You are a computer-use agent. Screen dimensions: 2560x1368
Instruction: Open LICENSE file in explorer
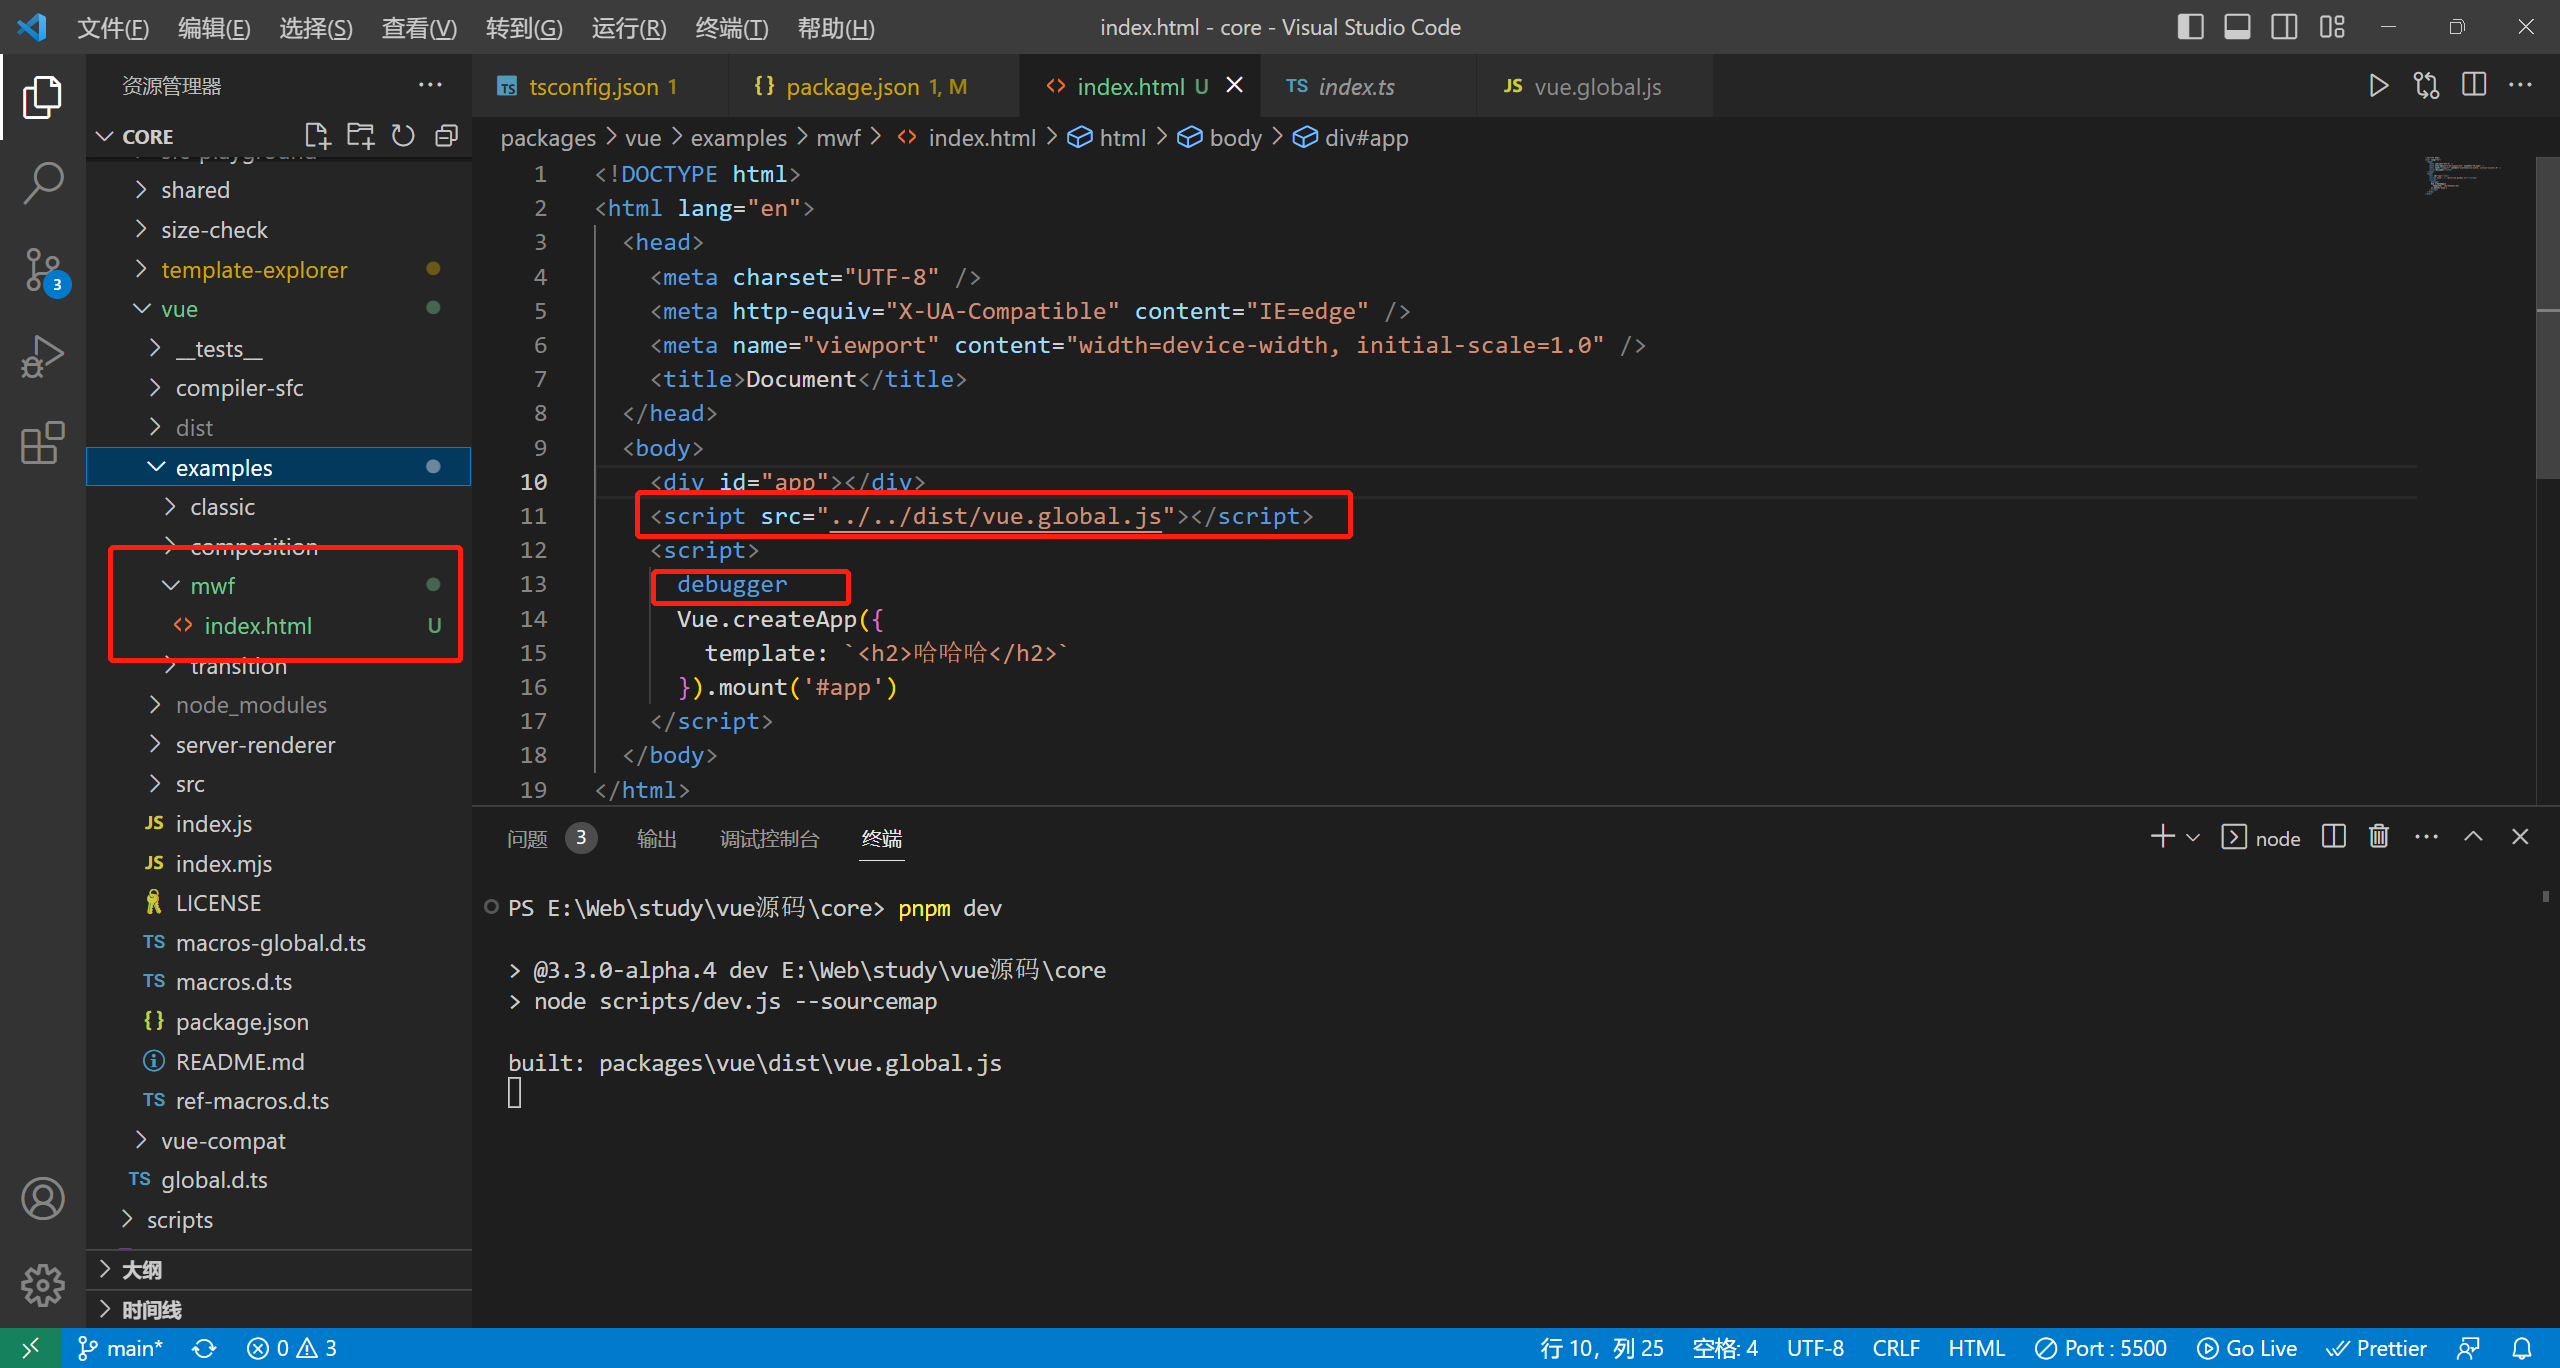click(280, 903)
